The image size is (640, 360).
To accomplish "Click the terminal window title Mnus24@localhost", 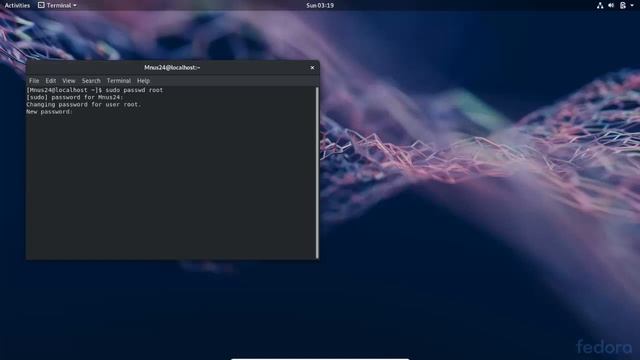I will [x=172, y=68].
